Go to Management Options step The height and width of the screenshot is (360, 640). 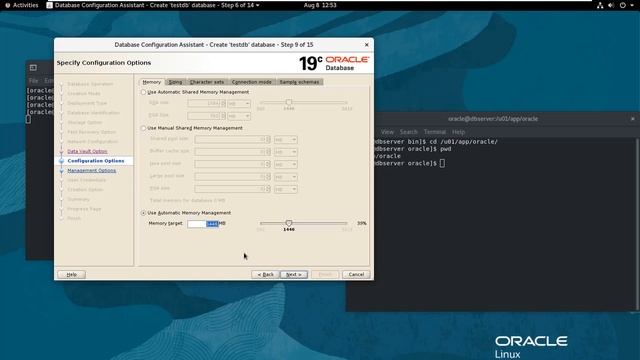click(x=92, y=171)
